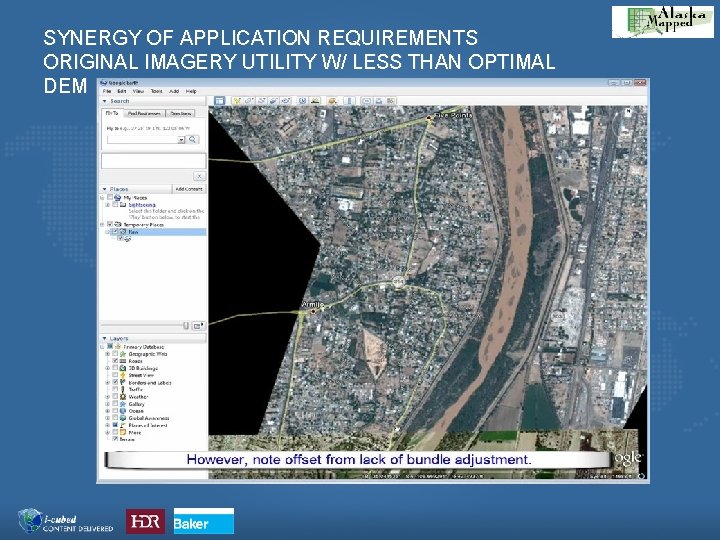Screen dimensions: 720x540
Task: Open the Fly To history dropdown arrow
Action: tap(181, 140)
